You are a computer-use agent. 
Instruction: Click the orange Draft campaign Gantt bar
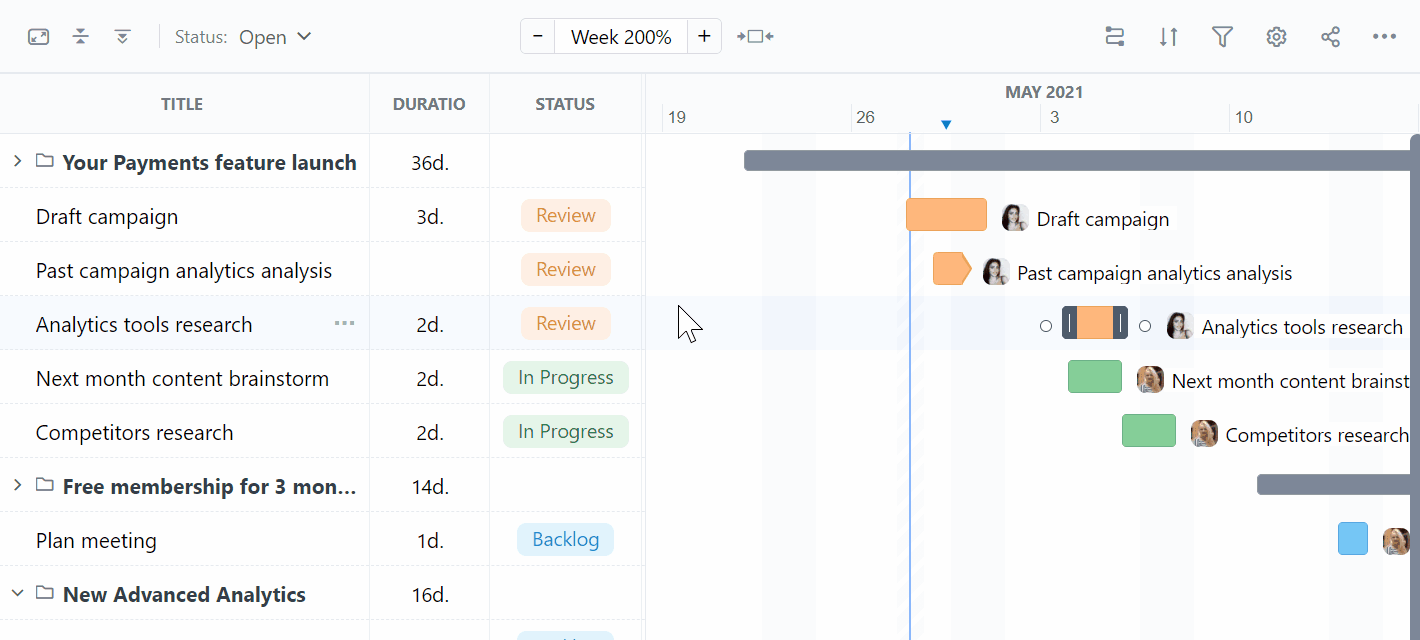(946, 215)
